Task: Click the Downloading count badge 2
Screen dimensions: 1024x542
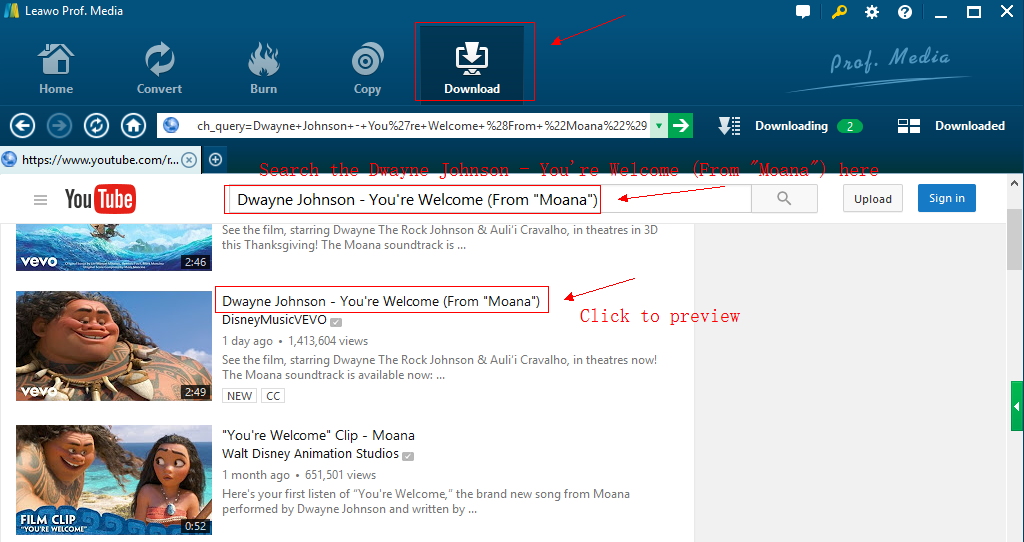Action: click(850, 126)
